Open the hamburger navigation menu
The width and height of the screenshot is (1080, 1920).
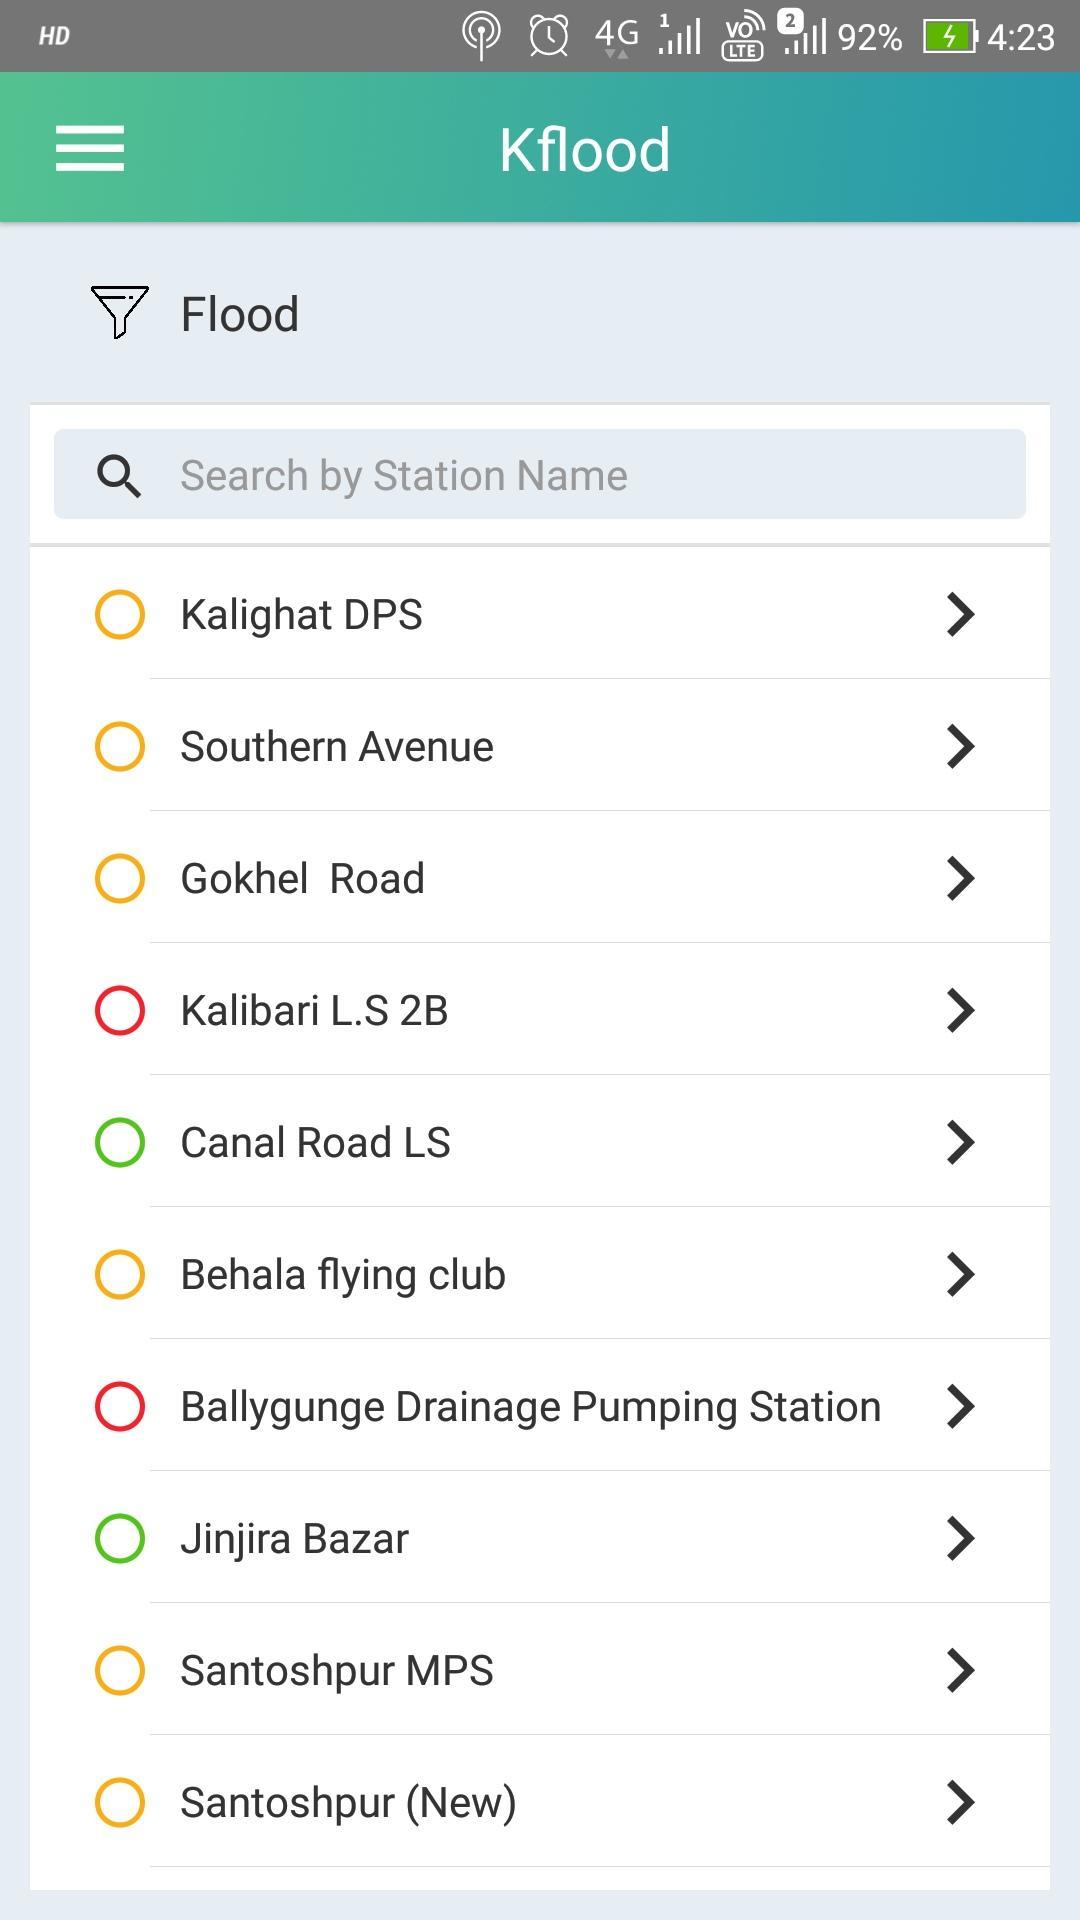point(90,148)
